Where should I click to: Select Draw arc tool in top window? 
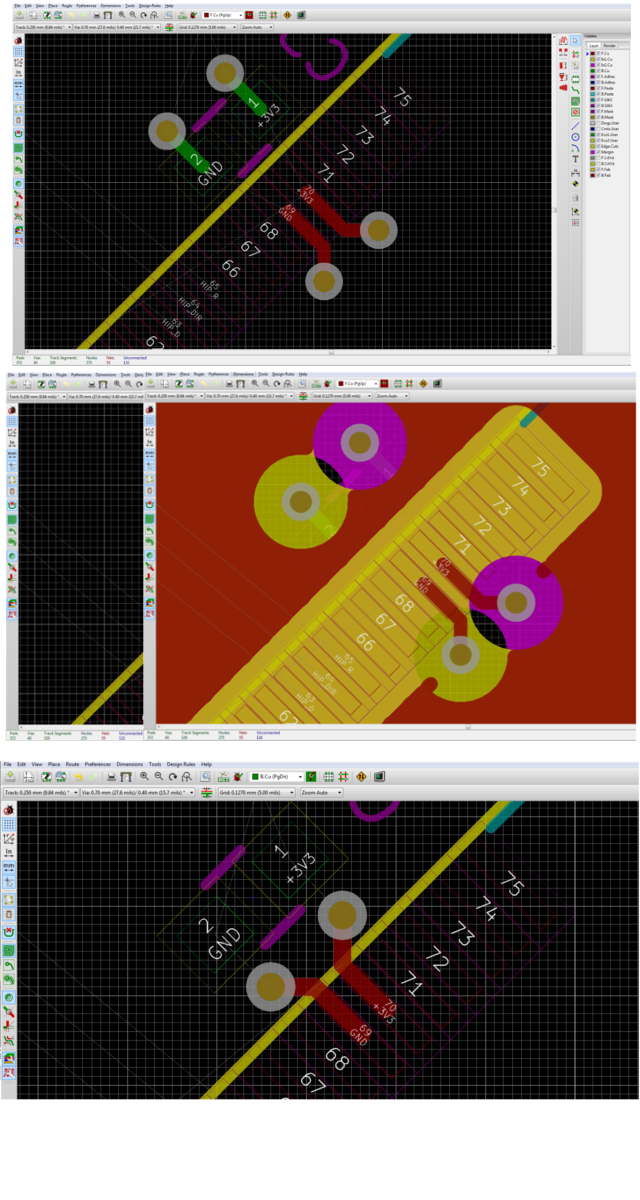coord(575,148)
